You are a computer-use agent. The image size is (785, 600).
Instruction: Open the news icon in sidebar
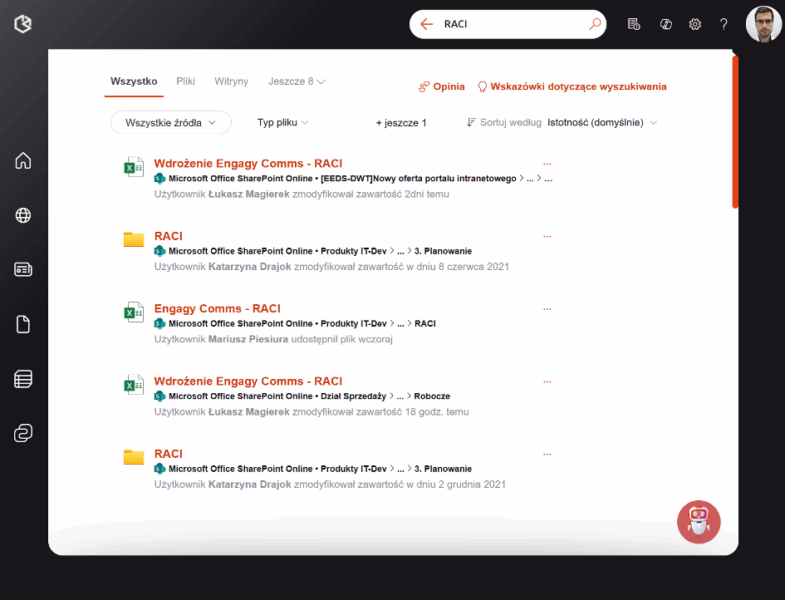pos(23,270)
